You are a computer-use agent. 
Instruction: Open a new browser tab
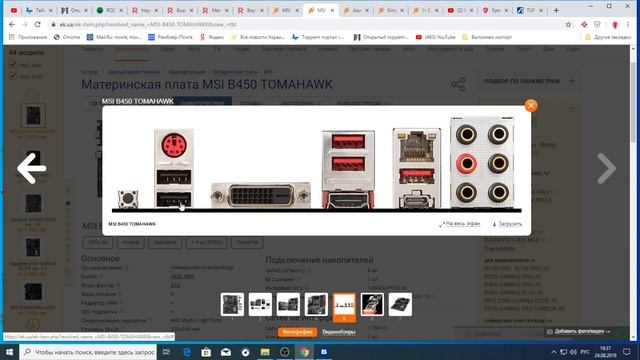point(556,10)
